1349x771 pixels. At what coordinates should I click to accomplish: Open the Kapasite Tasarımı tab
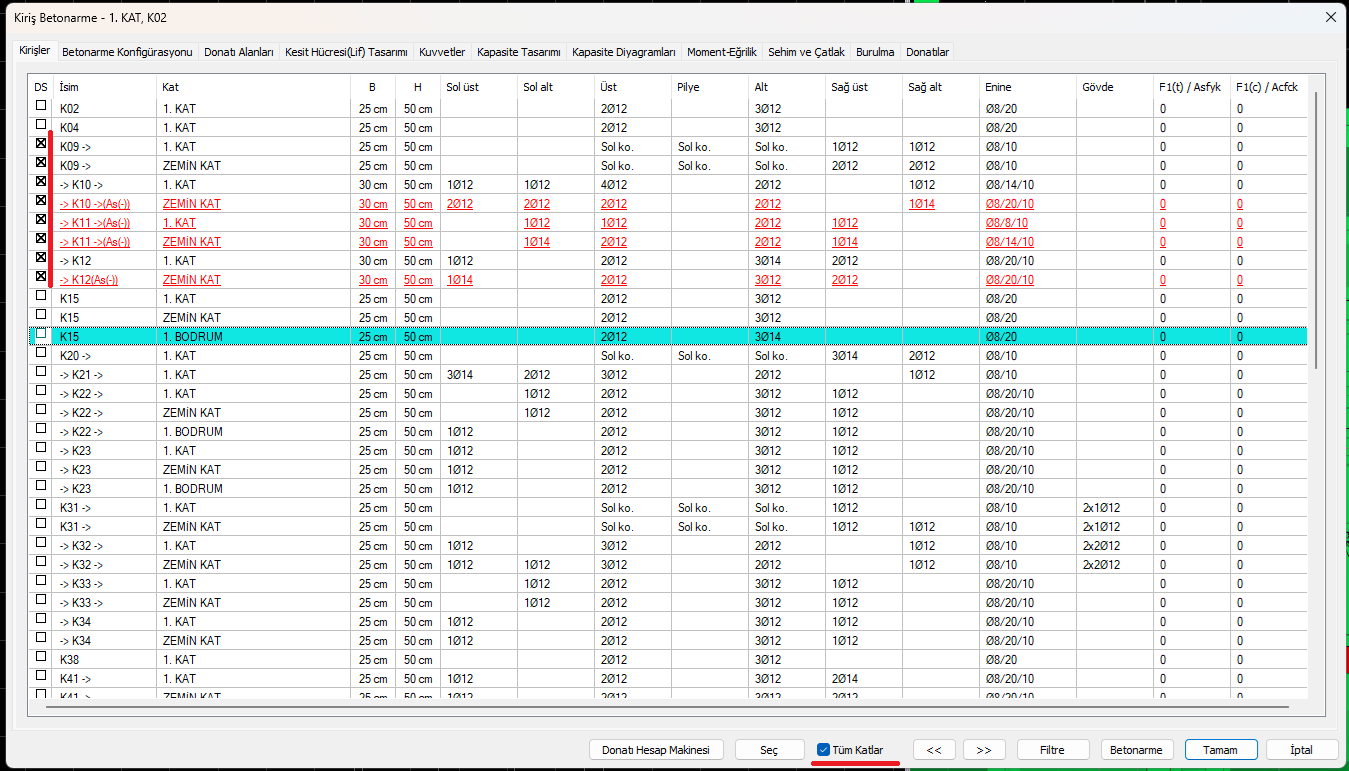[519, 51]
